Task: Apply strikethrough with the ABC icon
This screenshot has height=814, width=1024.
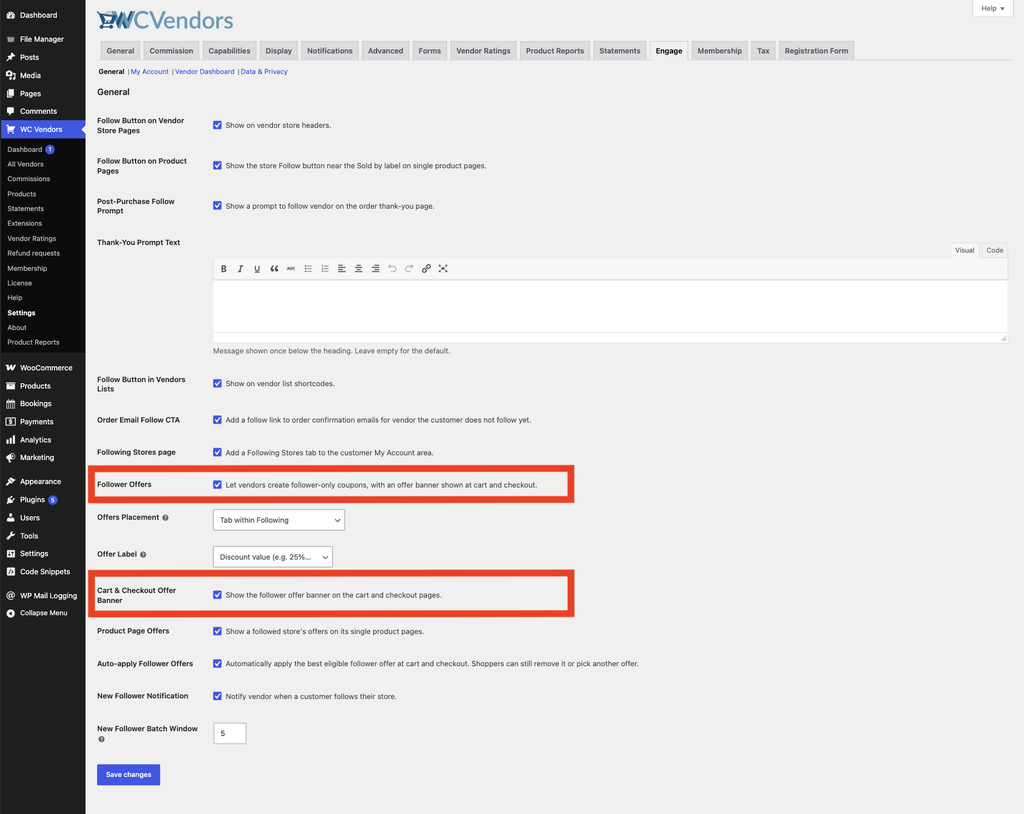Action: pyautogui.click(x=291, y=269)
